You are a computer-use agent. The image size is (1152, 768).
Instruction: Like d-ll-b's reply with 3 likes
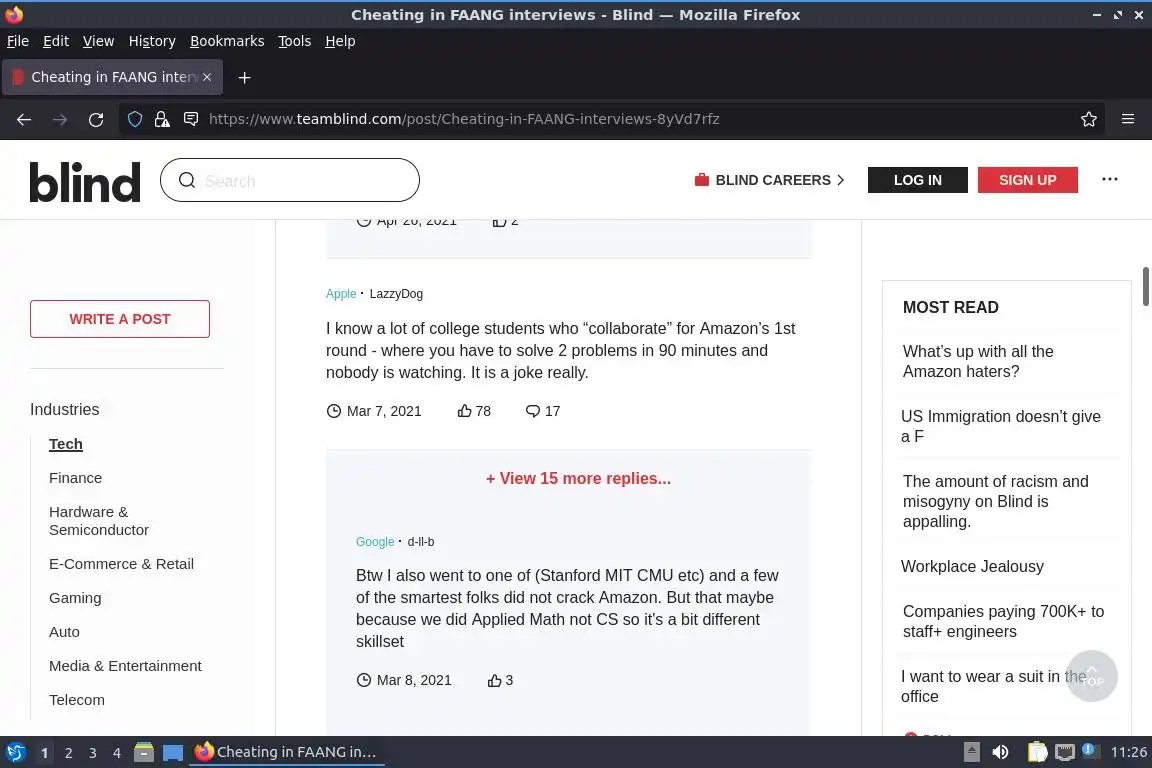click(x=494, y=681)
